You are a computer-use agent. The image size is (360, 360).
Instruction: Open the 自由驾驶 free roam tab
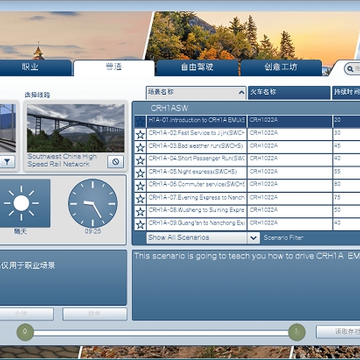[197, 68]
